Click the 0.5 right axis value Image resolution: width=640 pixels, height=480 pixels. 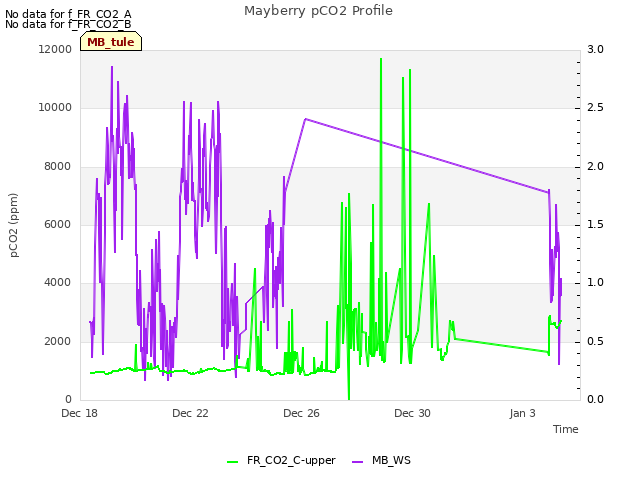pyautogui.click(x=595, y=341)
